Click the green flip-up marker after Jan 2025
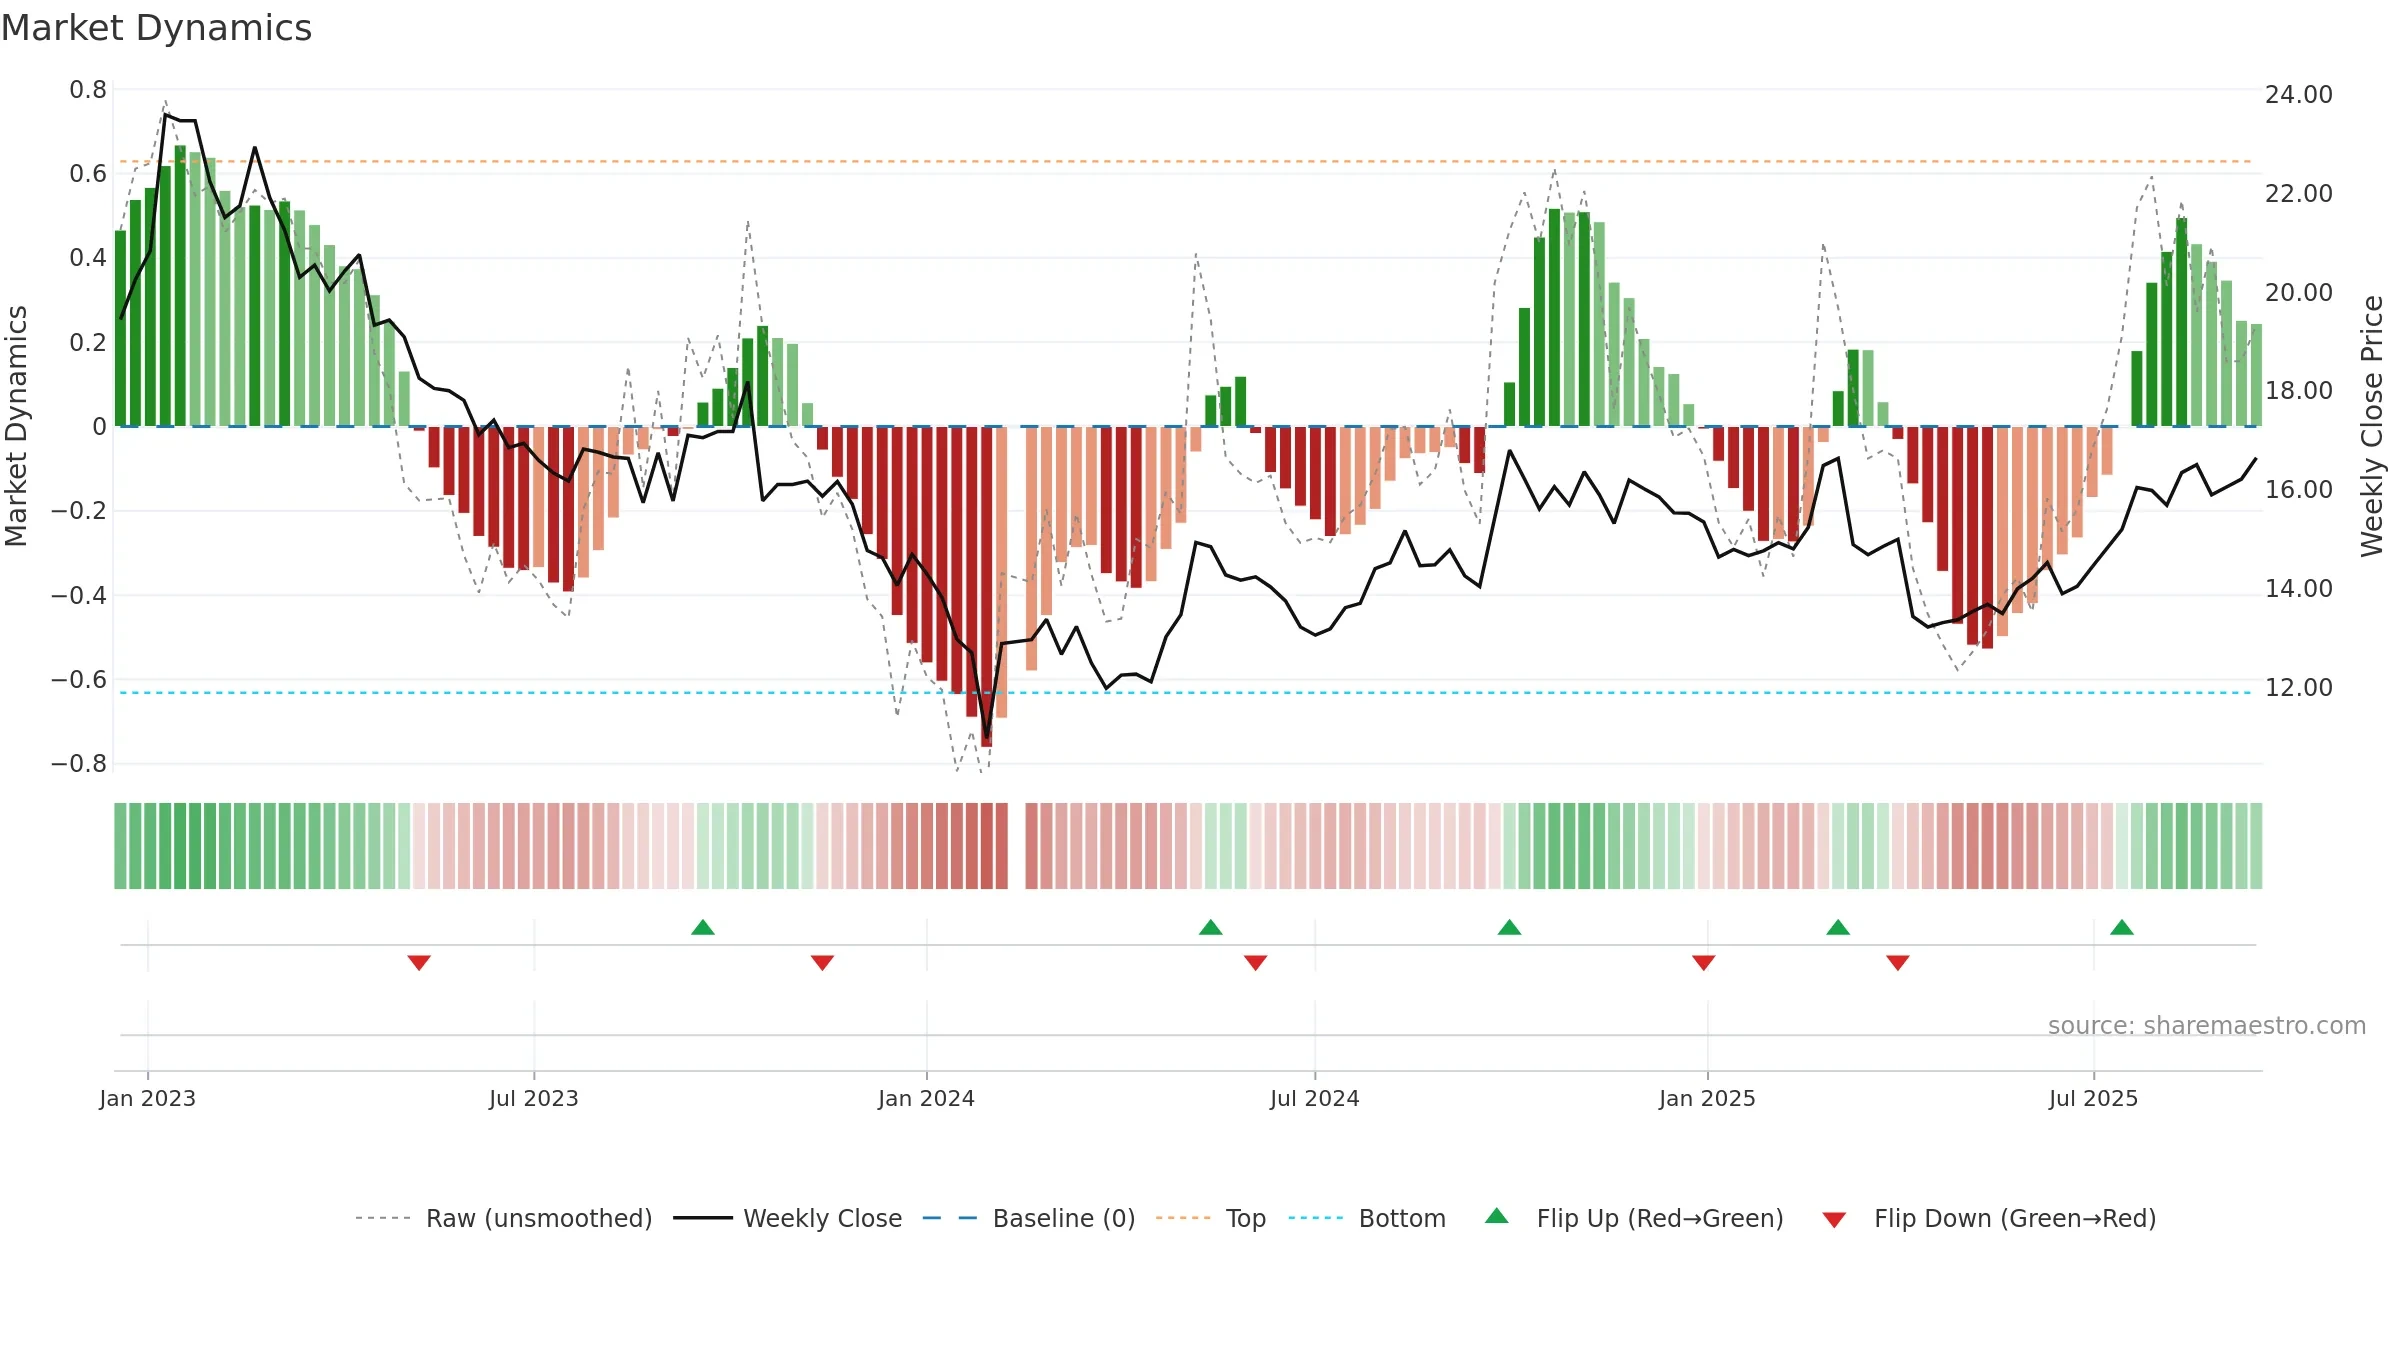The image size is (2400, 1350). coord(1838,927)
